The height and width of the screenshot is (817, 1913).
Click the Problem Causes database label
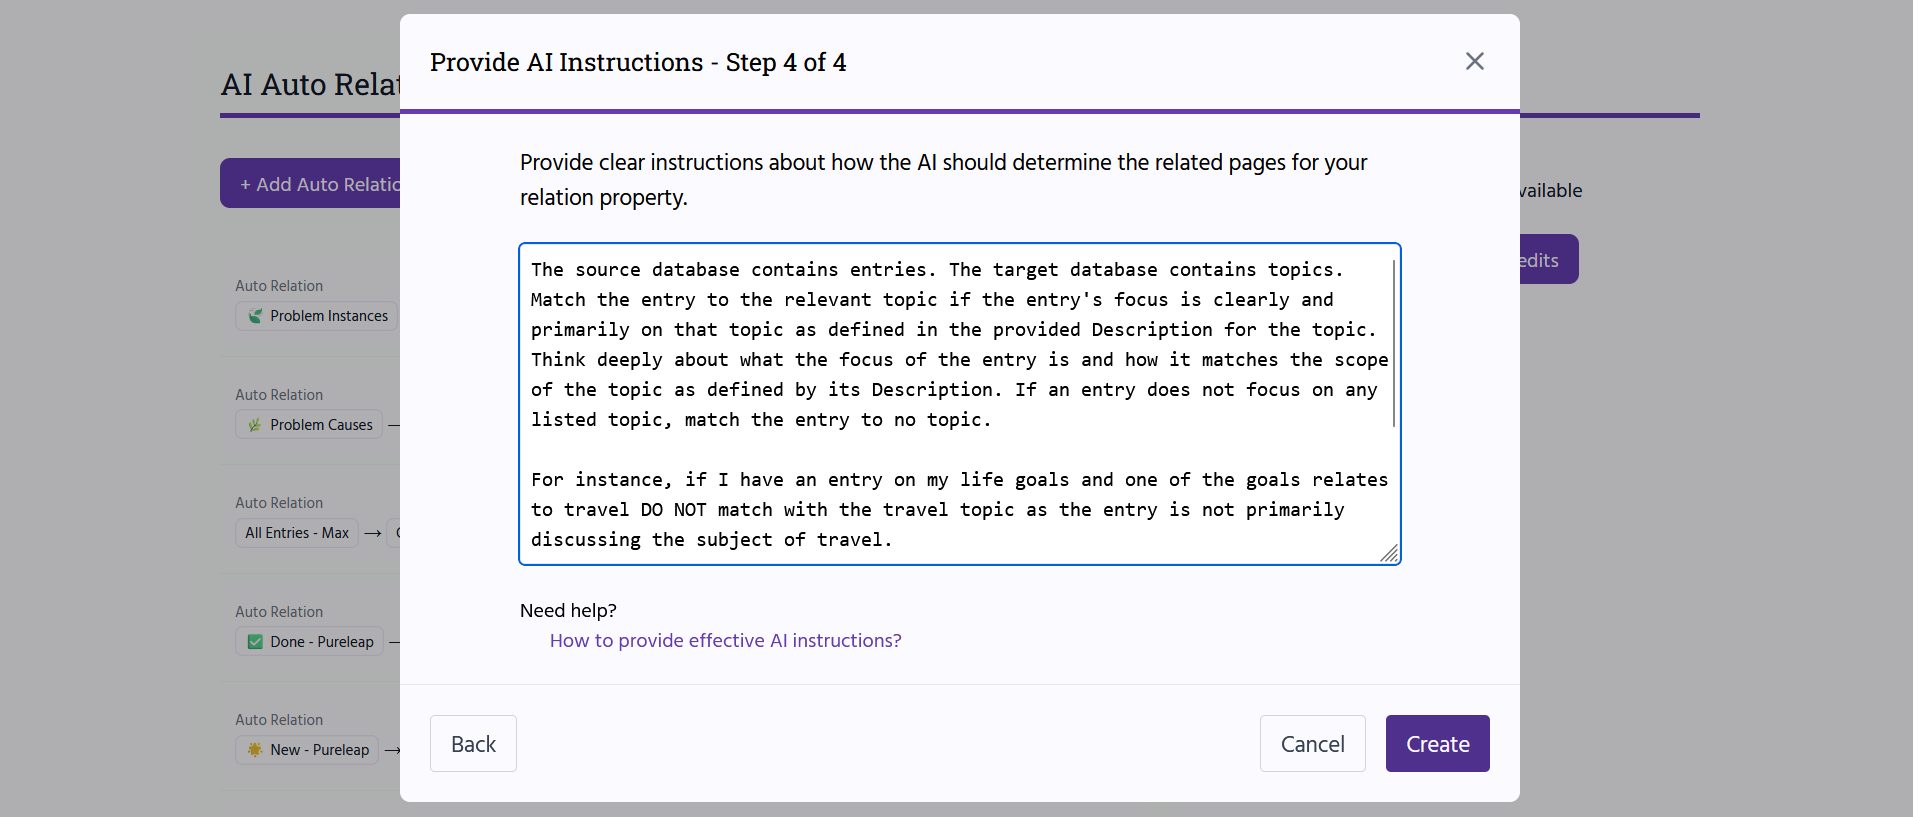point(321,425)
